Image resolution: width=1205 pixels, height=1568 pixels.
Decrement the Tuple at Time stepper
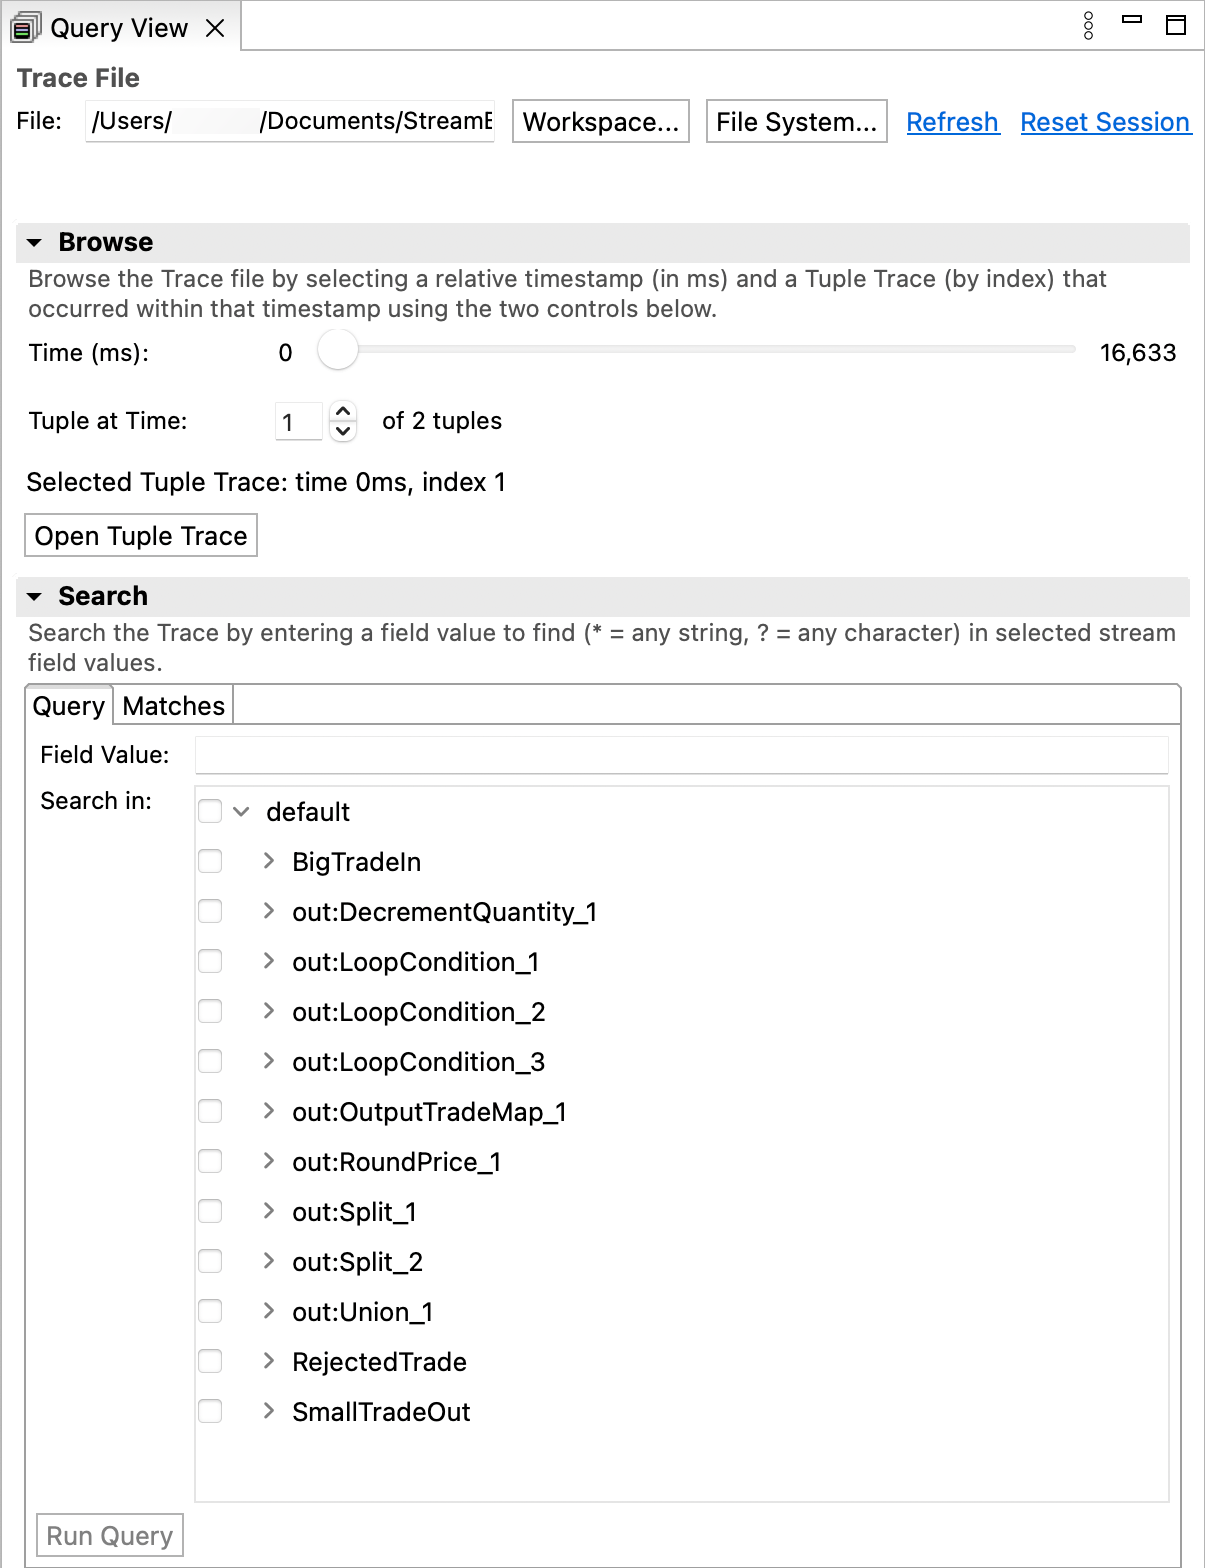click(343, 431)
